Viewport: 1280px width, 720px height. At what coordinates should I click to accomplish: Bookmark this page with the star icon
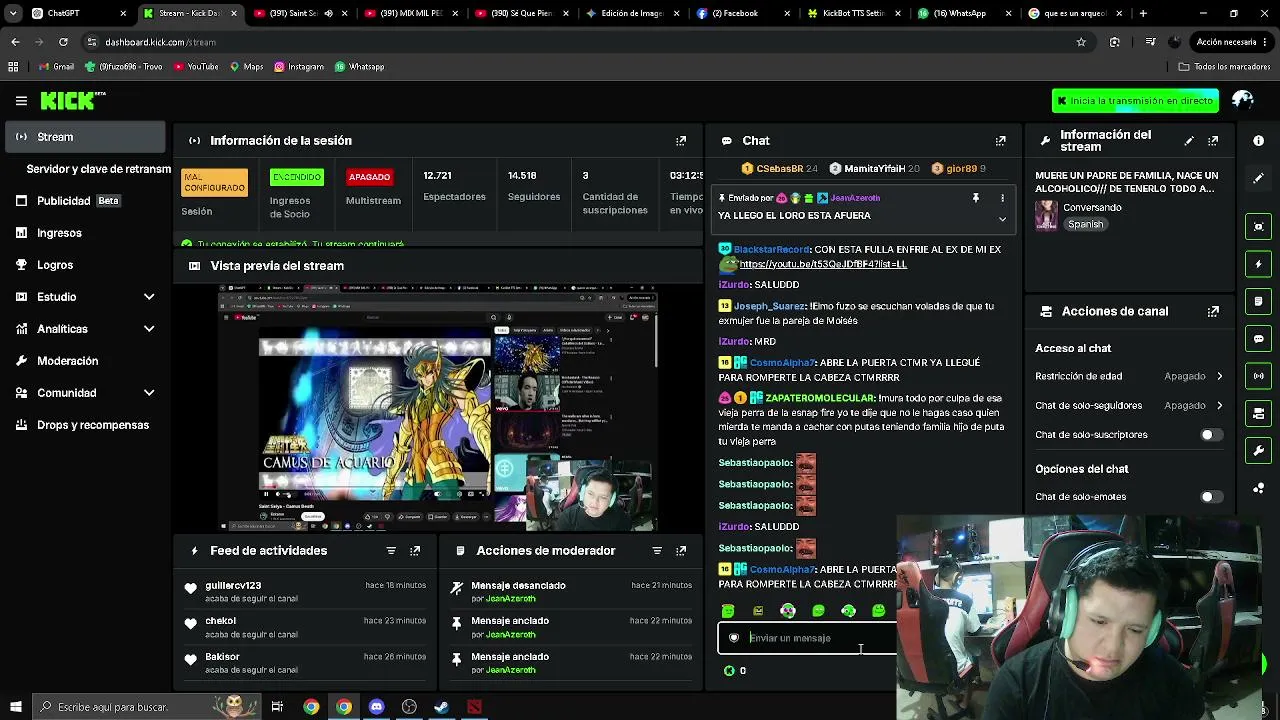(1081, 42)
